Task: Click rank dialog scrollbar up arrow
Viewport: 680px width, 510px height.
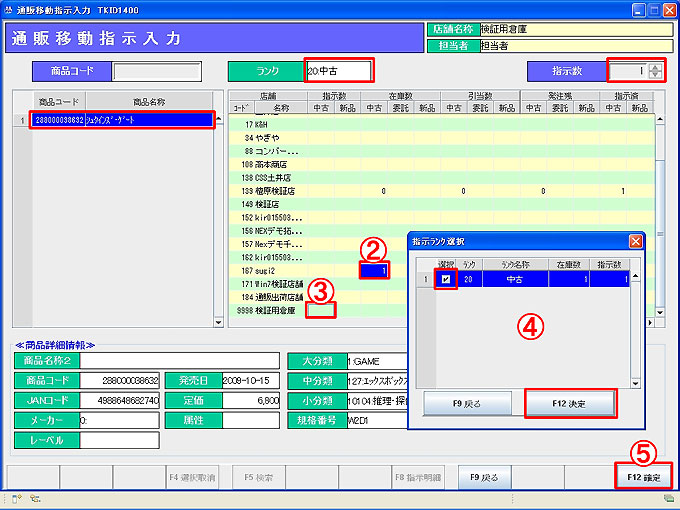Action: (635, 276)
